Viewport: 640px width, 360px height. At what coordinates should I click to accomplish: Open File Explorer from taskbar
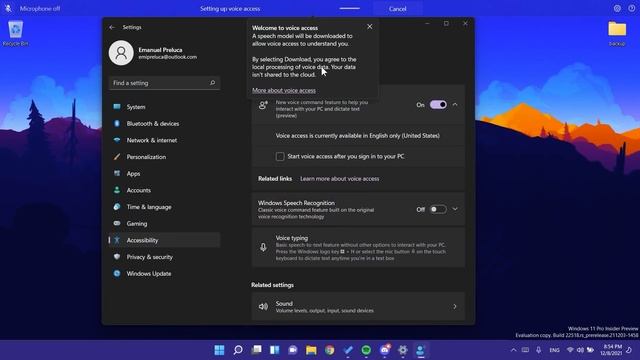(x=311, y=350)
